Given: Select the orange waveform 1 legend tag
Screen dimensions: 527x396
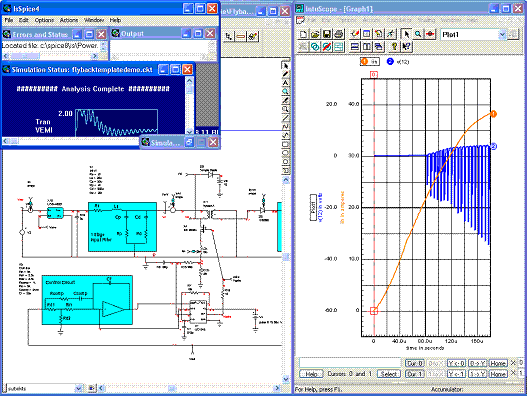Looking at the screenshot, I should pos(370,62).
